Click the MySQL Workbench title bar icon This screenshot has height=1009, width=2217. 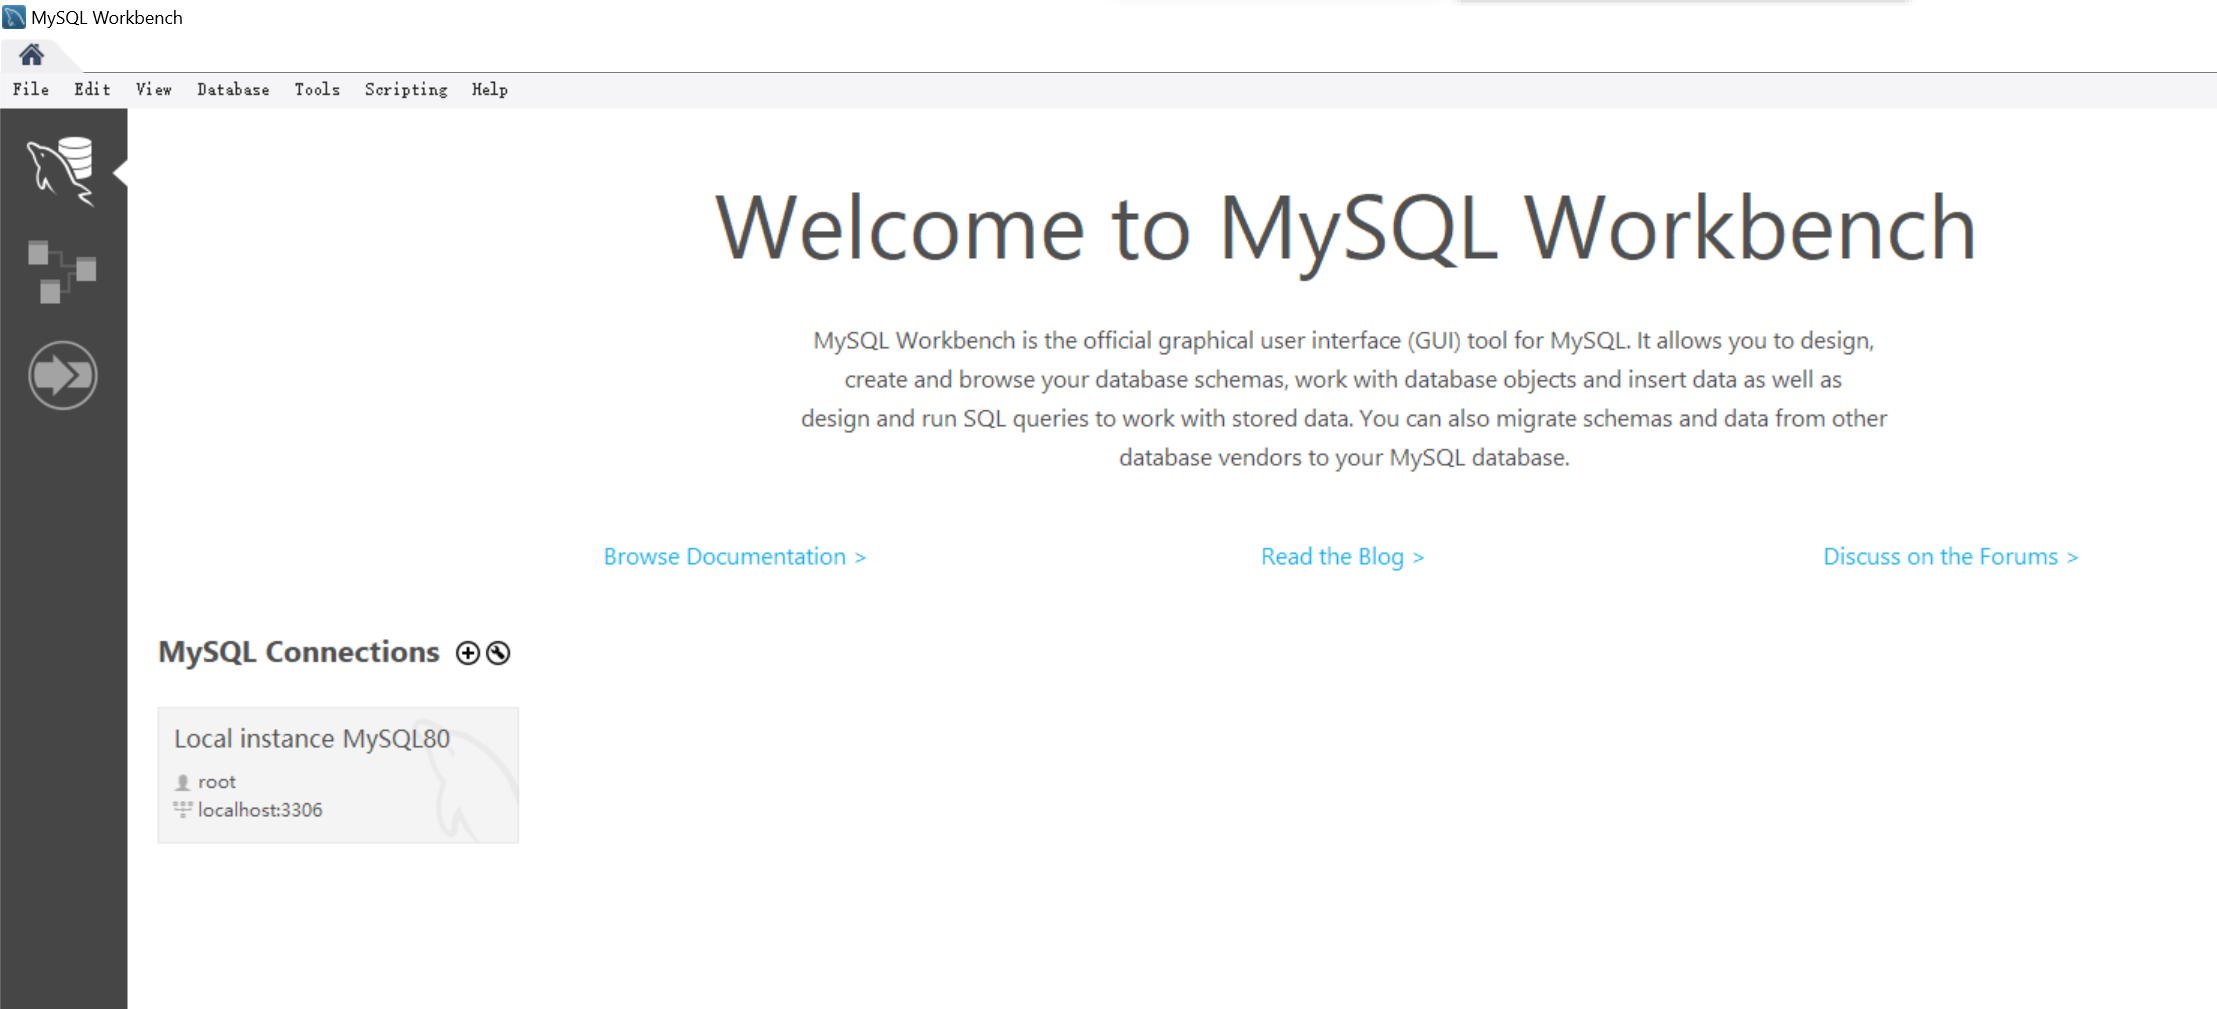tap(14, 17)
